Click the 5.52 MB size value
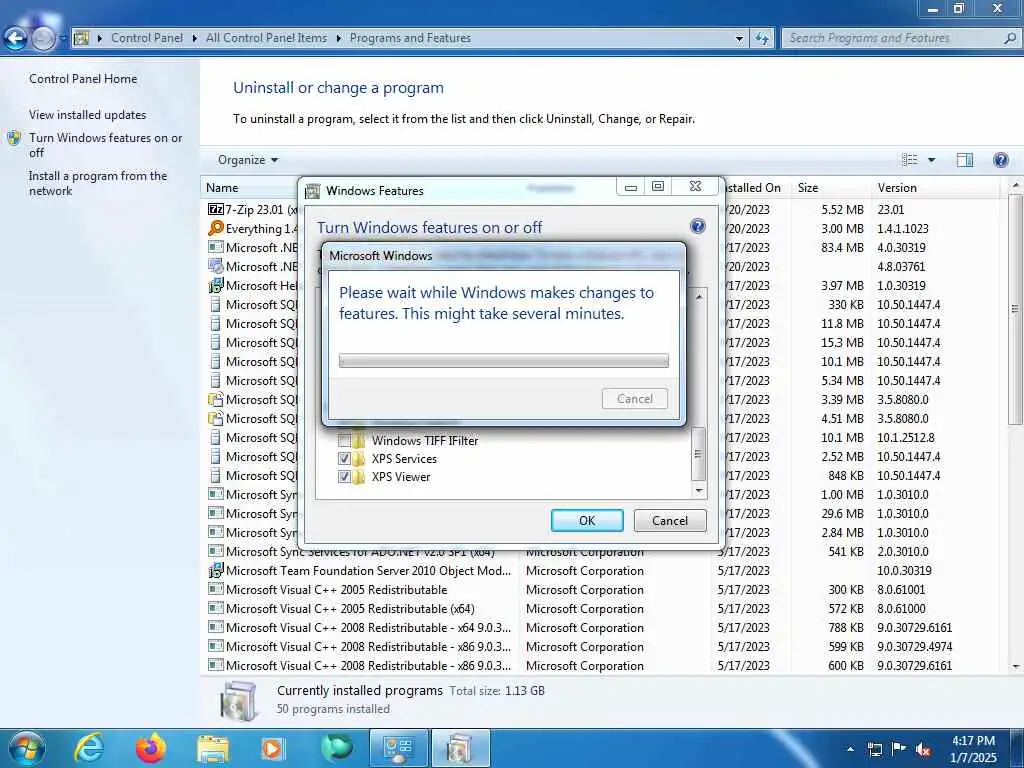The image size is (1024, 768). tap(842, 210)
